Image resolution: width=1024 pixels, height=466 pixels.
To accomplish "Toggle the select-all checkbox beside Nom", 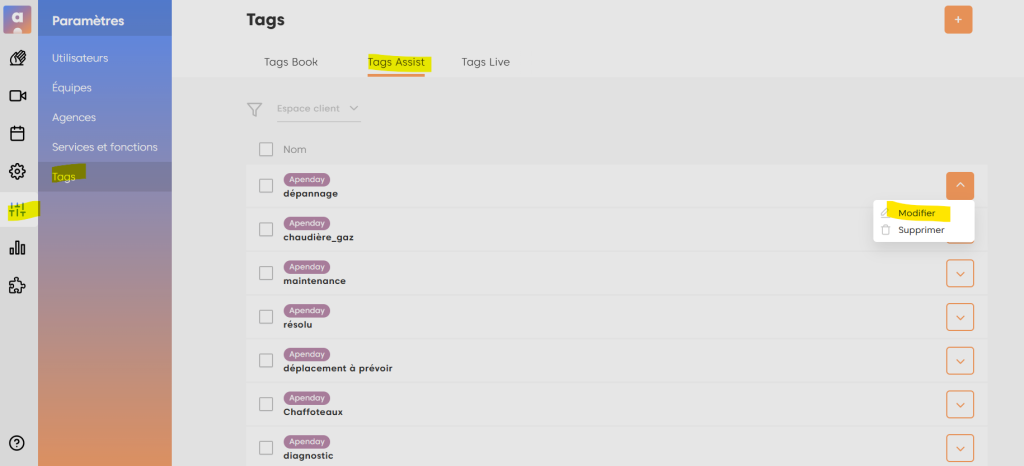I will coord(266,149).
